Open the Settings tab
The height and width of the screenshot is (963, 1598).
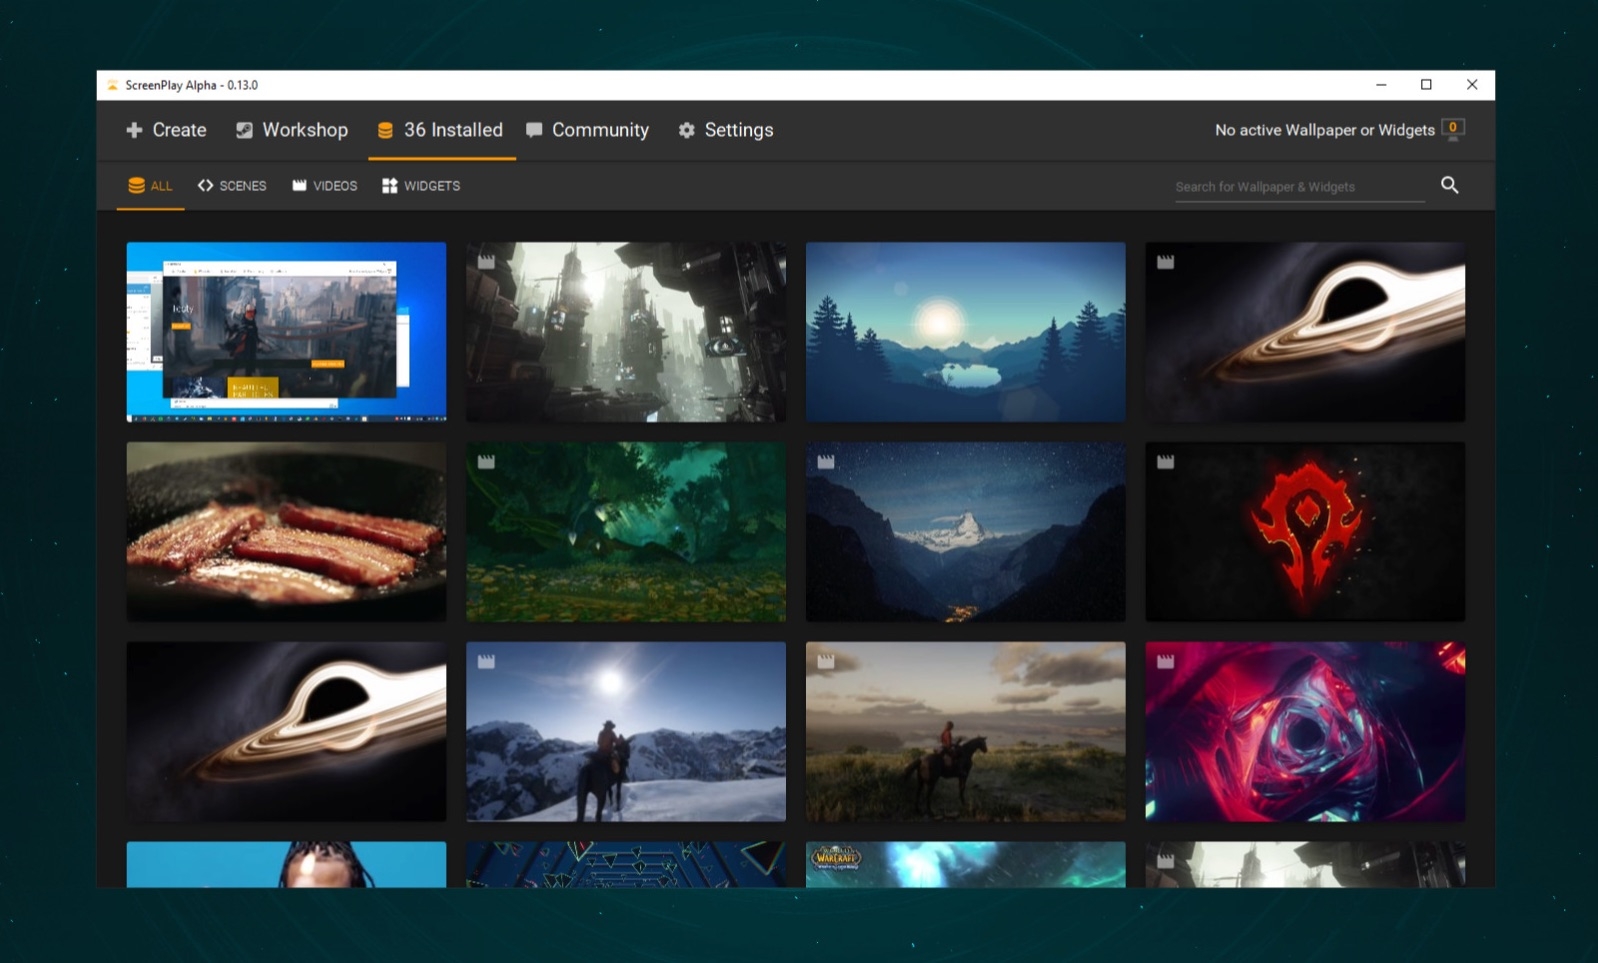(726, 130)
